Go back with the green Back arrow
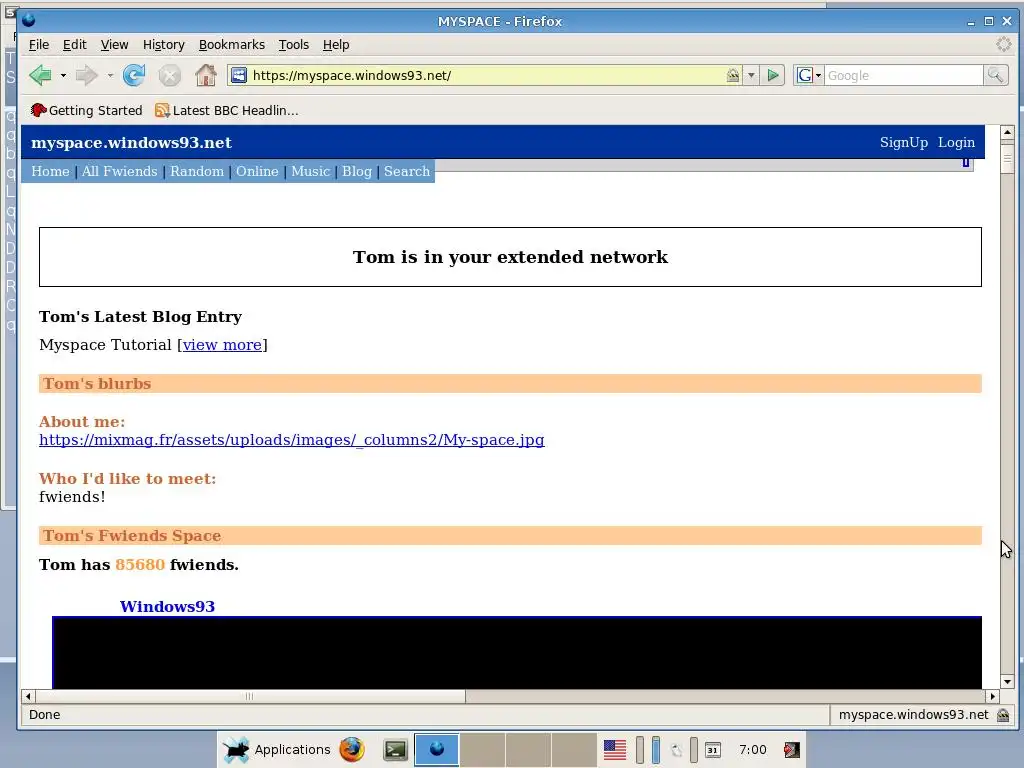This screenshot has width=1024, height=768. (40, 75)
